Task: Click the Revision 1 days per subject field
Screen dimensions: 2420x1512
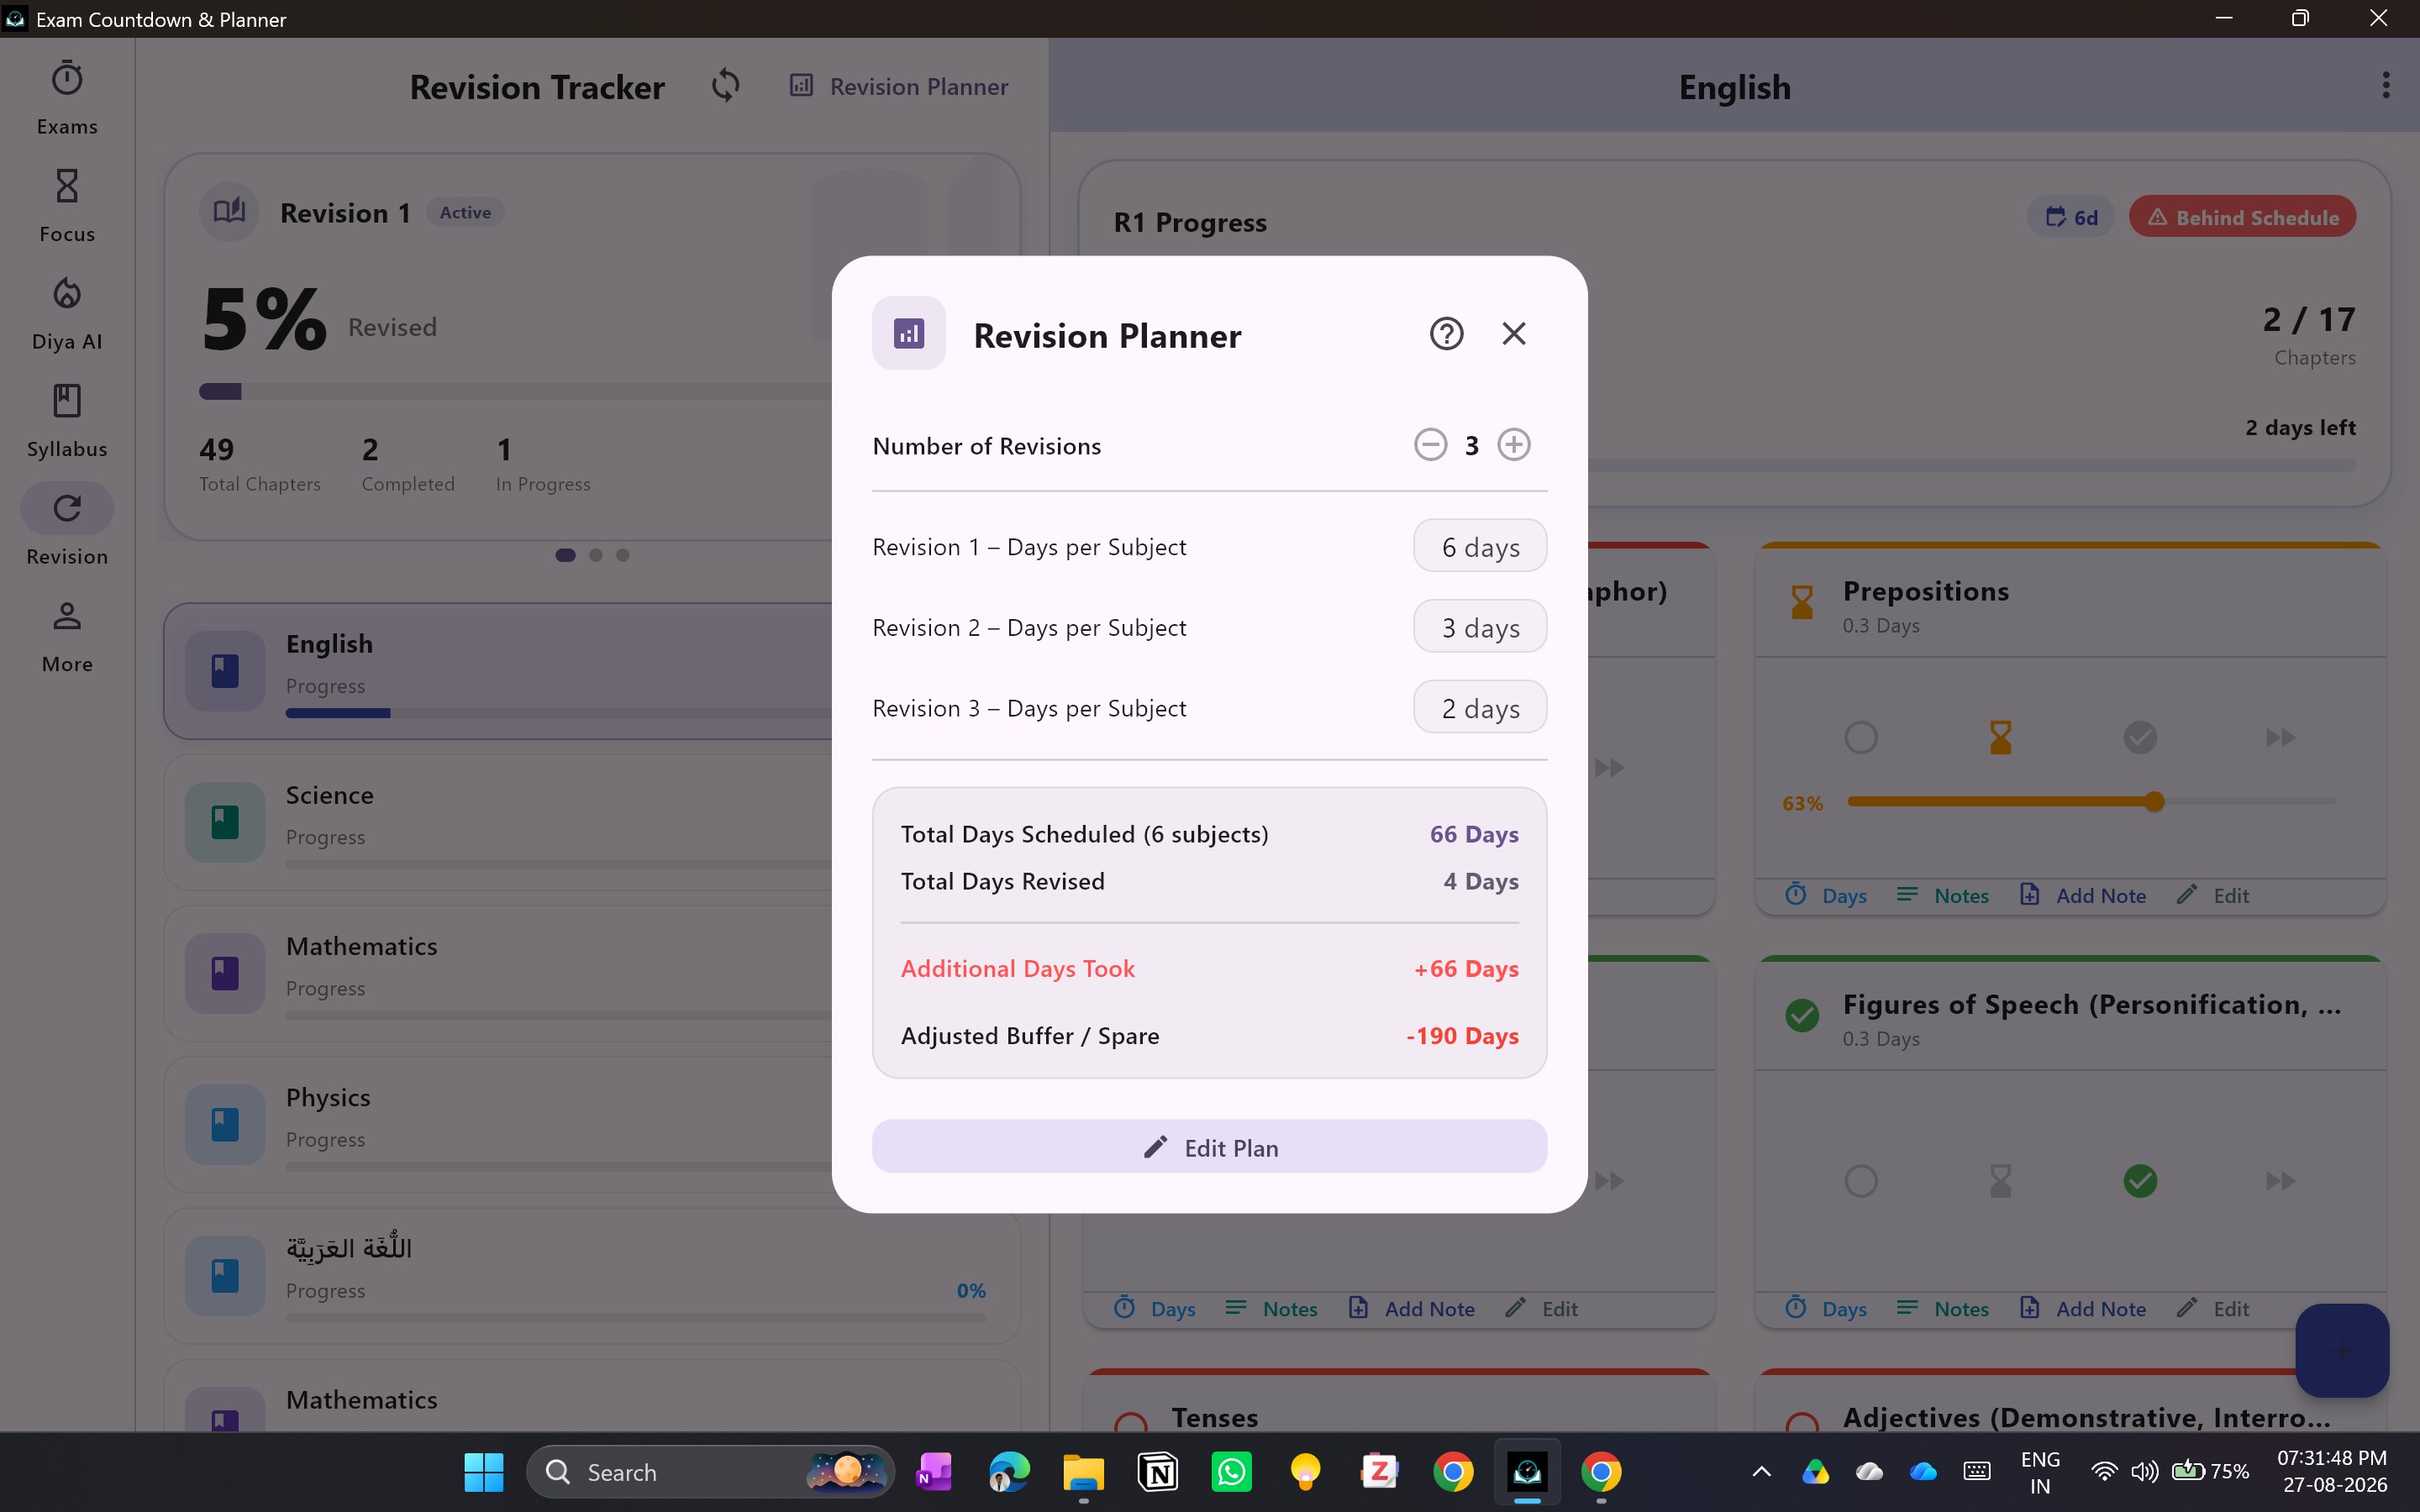Action: point(1480,546)
